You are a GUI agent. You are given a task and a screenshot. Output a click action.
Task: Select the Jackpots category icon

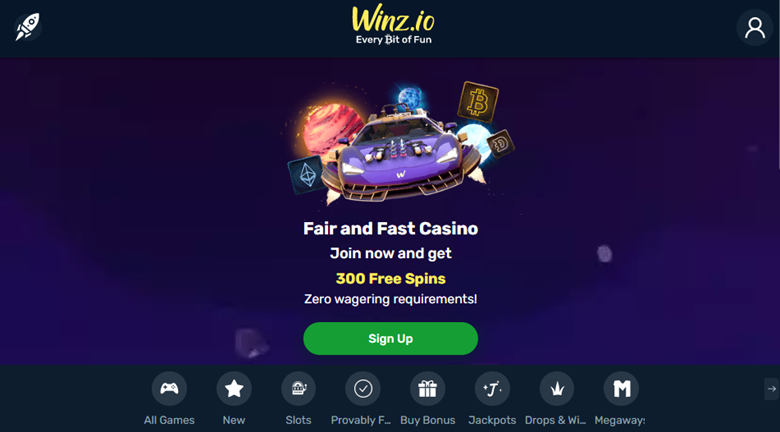492,389
